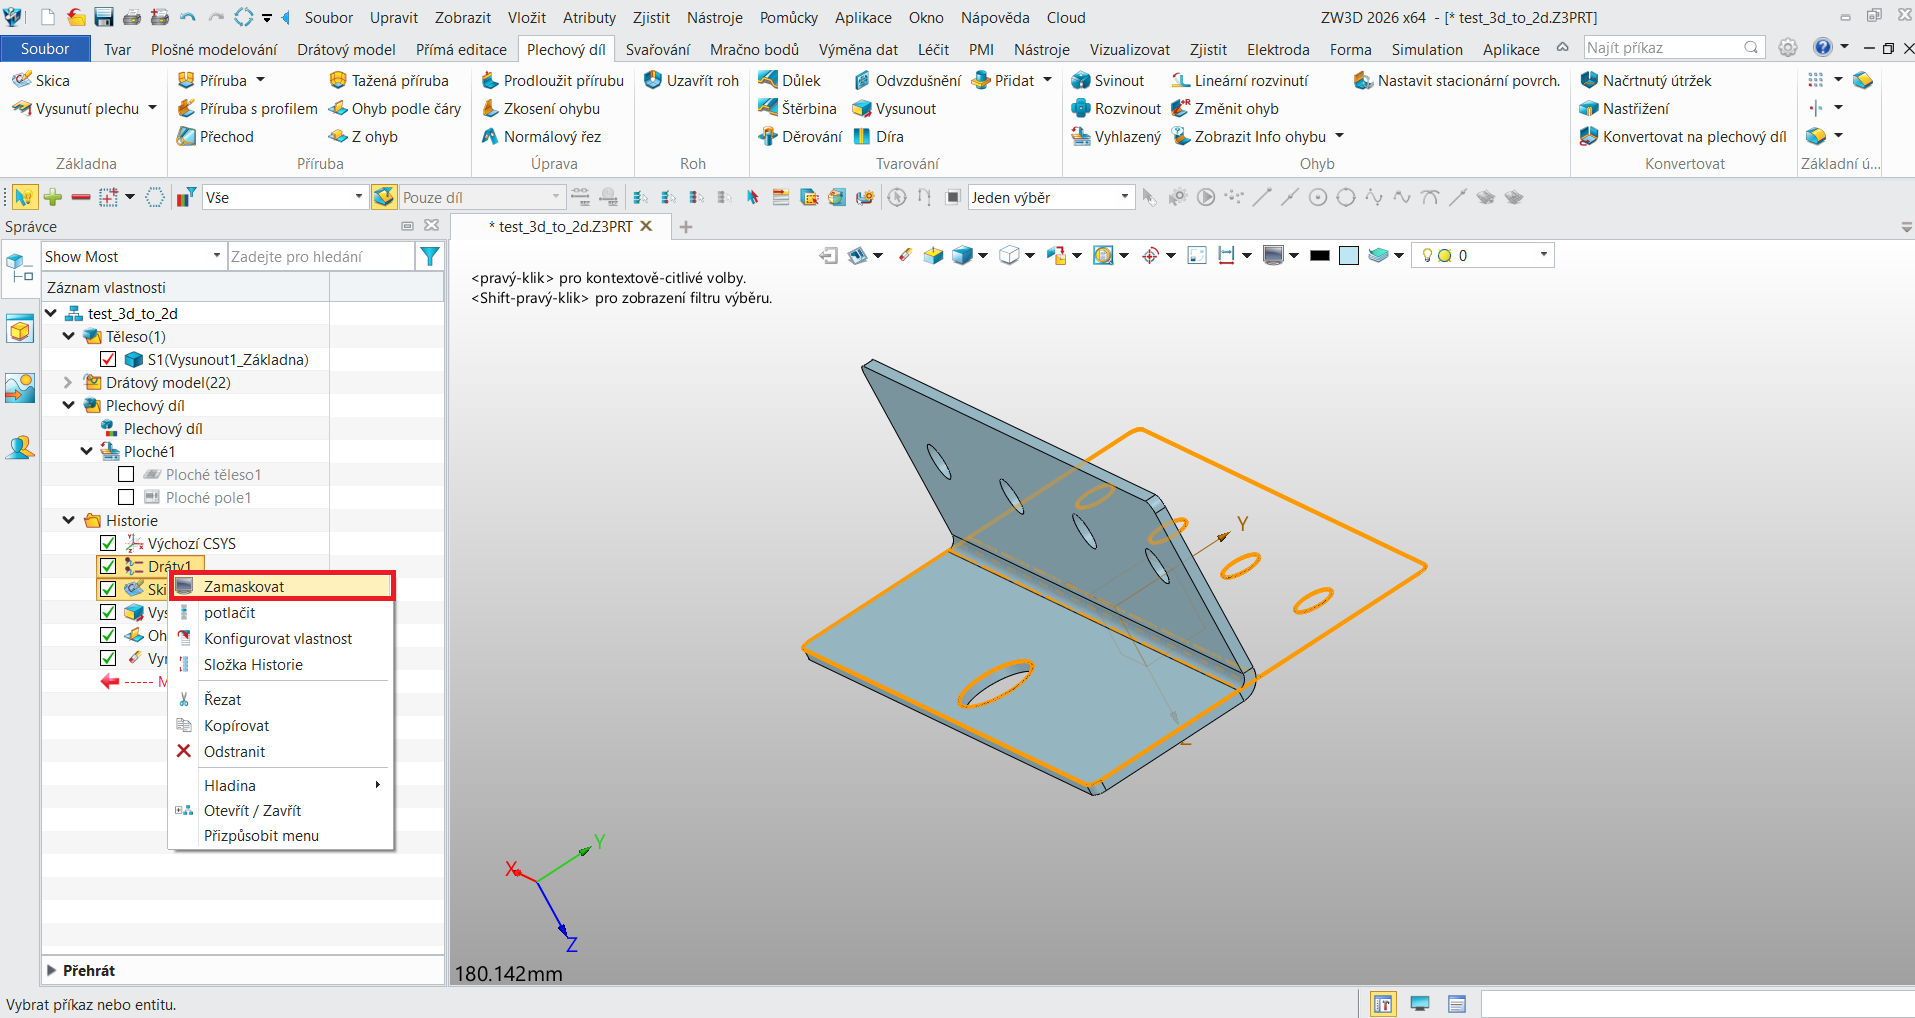Viewport: 1915px width, 1018px height.
Task: Collapse the Těleso(1) tree node
Action: (68, 336)
